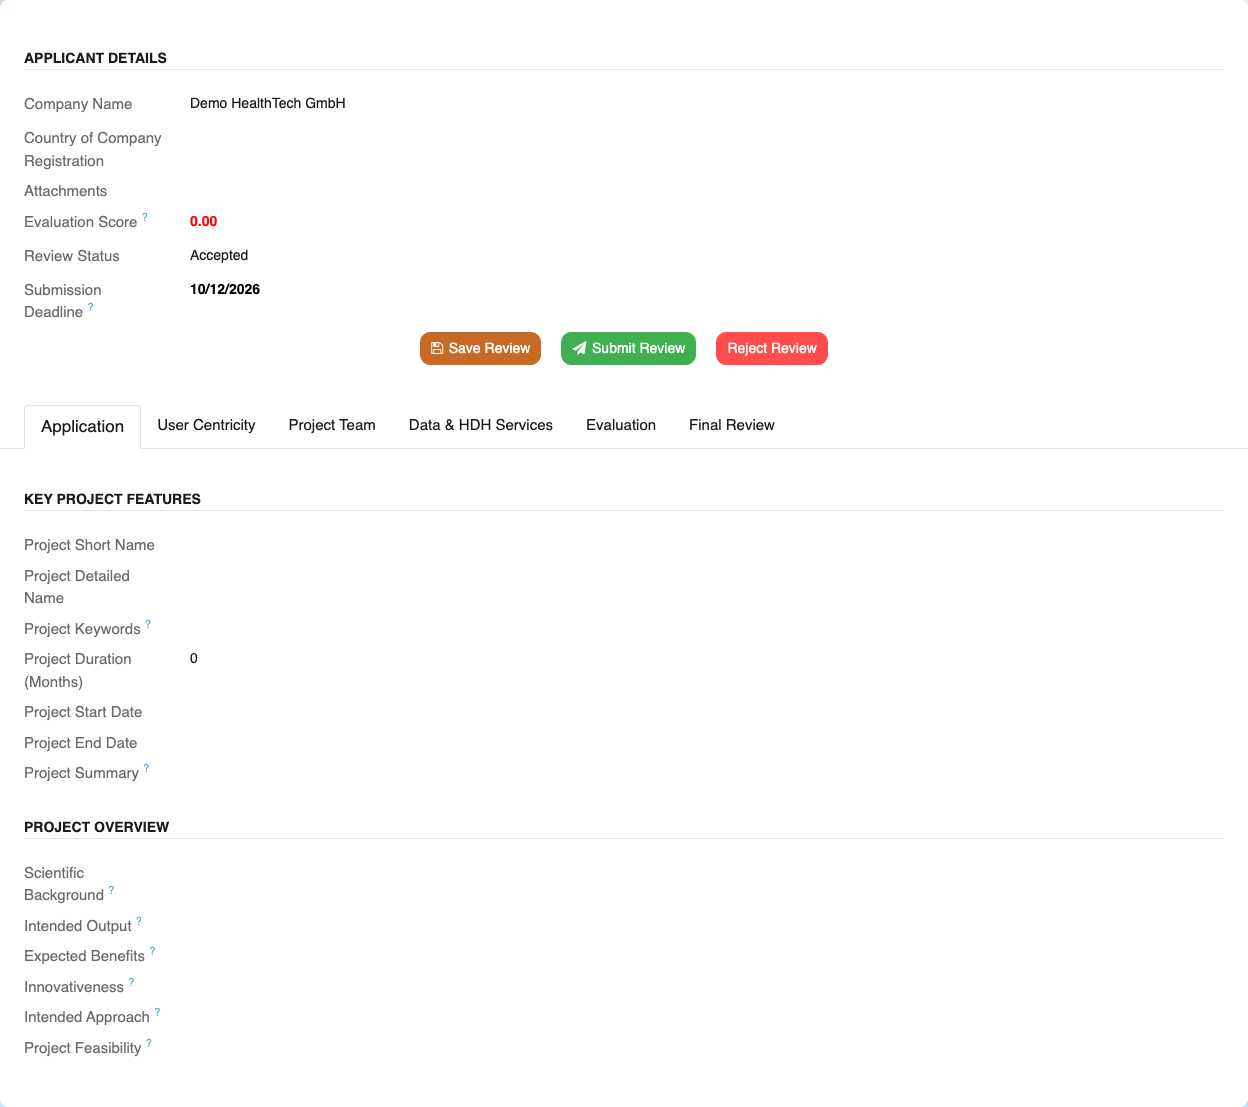The width and height of the screenshot is (1248, 1107).
Task: Reject the review using Reject Review
Action: click(x=772, y=348)
